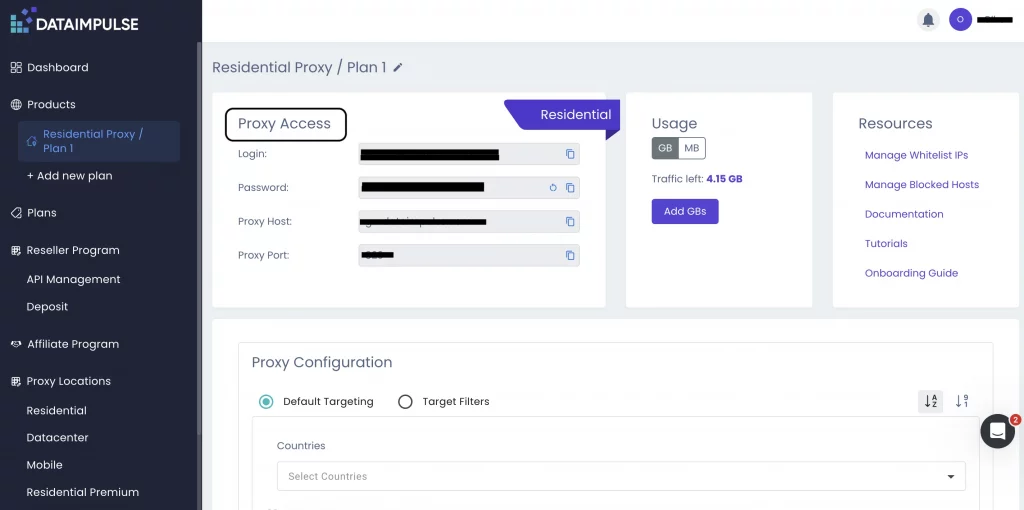
Task: Click the Add GBs button
Action: coord(684,212)
